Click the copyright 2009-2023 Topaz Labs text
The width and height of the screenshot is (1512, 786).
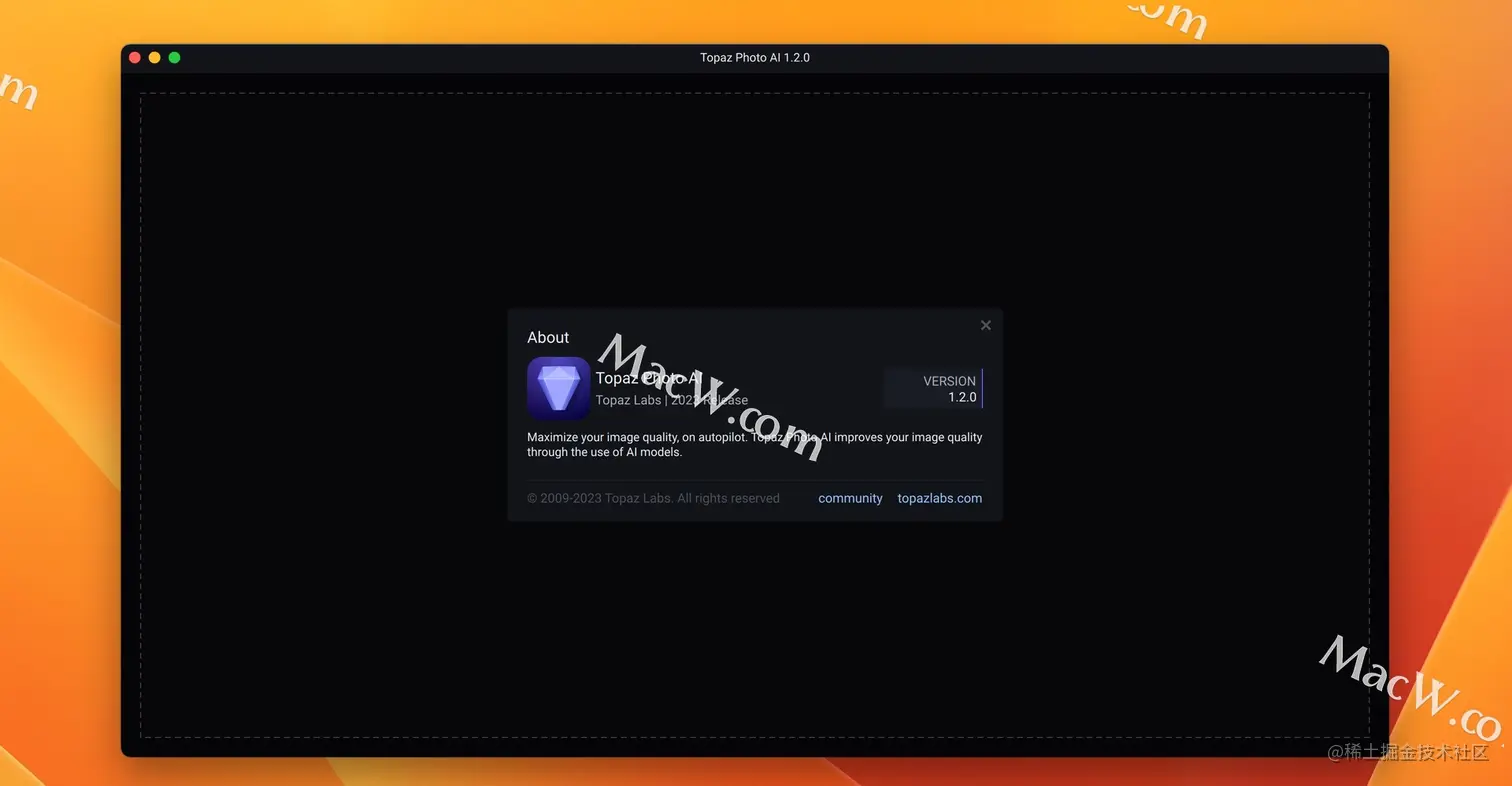653,498
